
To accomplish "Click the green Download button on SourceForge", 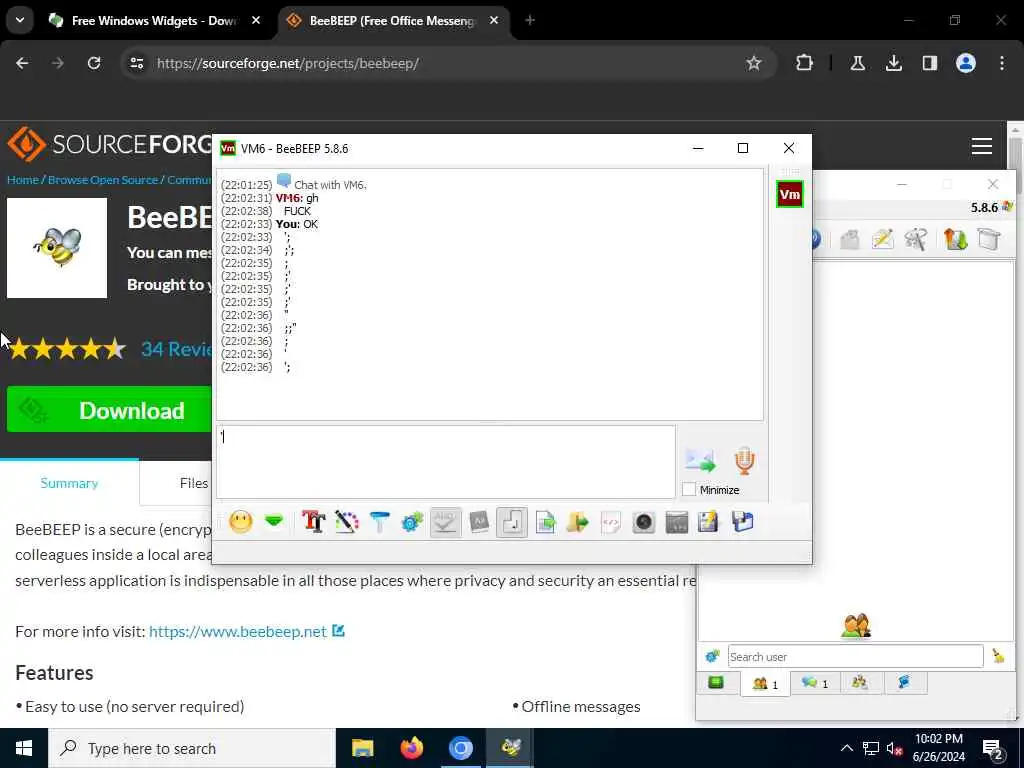I will coord(109,410).
